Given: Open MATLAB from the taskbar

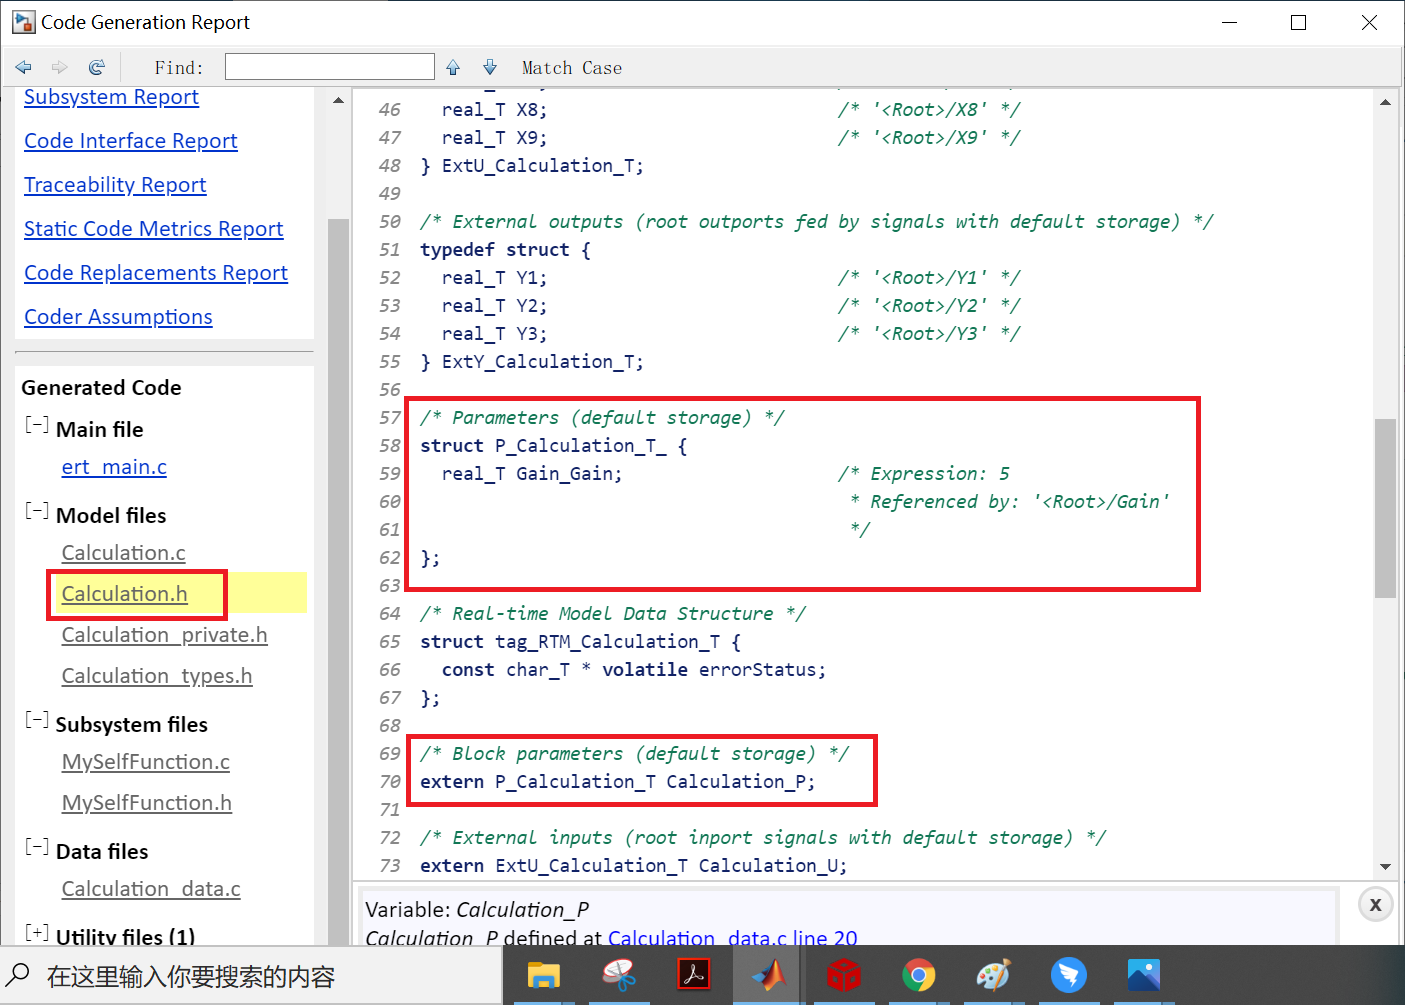Looking at the screenshot, I should (x=768, y=975).
